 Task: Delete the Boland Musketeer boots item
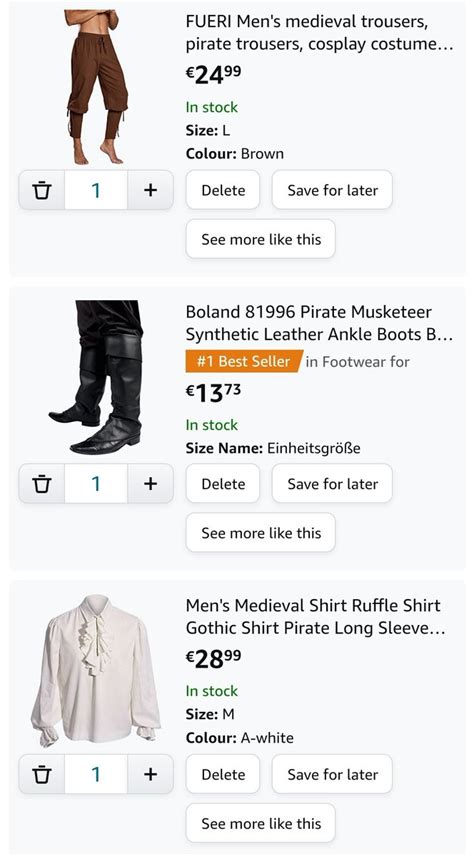[223, 484]
